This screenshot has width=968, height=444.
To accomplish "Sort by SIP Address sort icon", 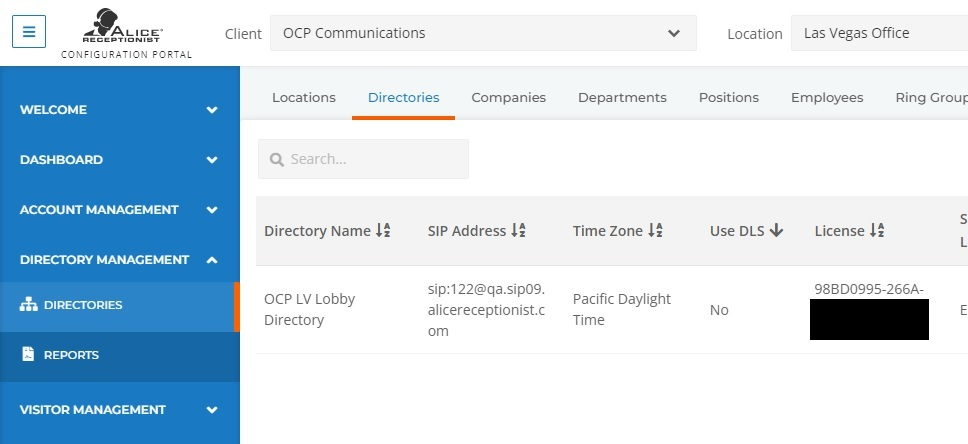I will (x=518, y=230).
